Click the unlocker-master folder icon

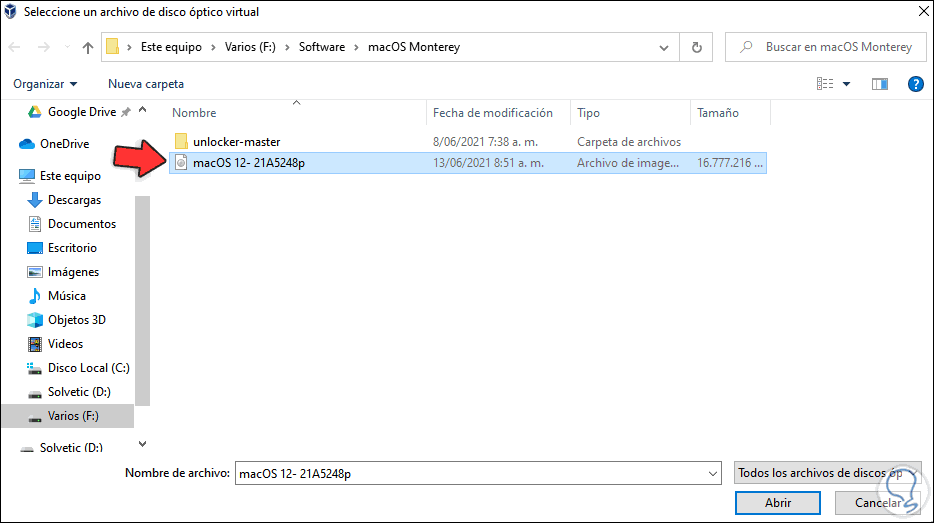[x=181, y=141]
